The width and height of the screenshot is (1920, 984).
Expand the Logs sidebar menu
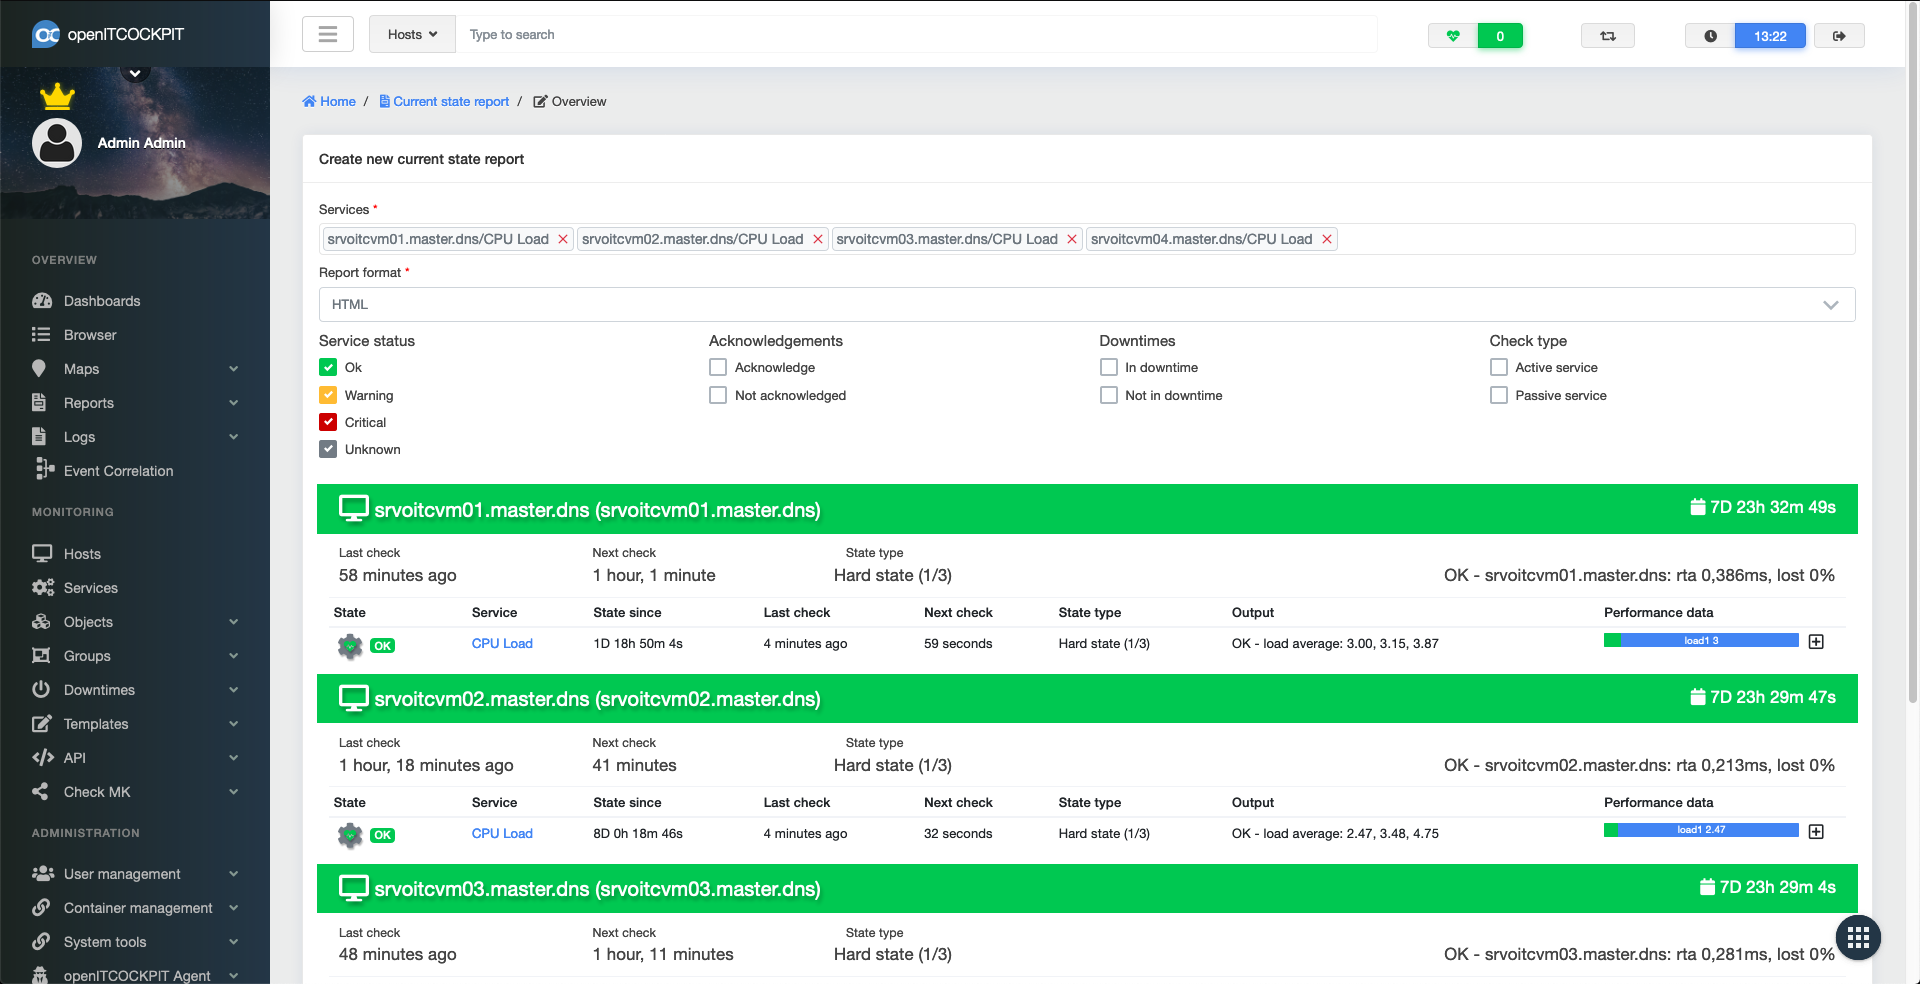(135, 437)
